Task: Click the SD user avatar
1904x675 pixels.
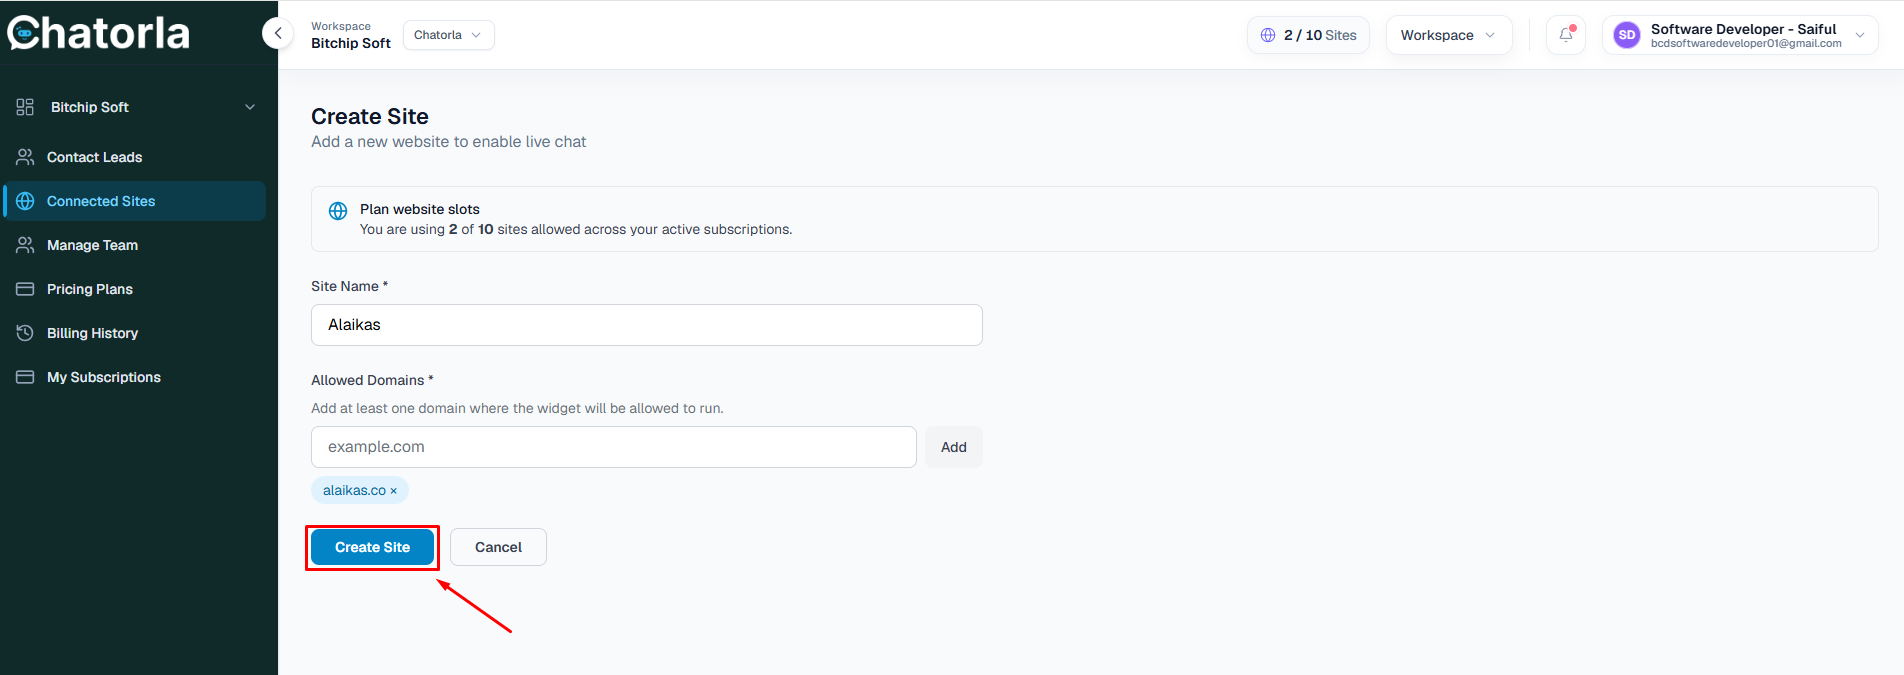Action: 1627,35
